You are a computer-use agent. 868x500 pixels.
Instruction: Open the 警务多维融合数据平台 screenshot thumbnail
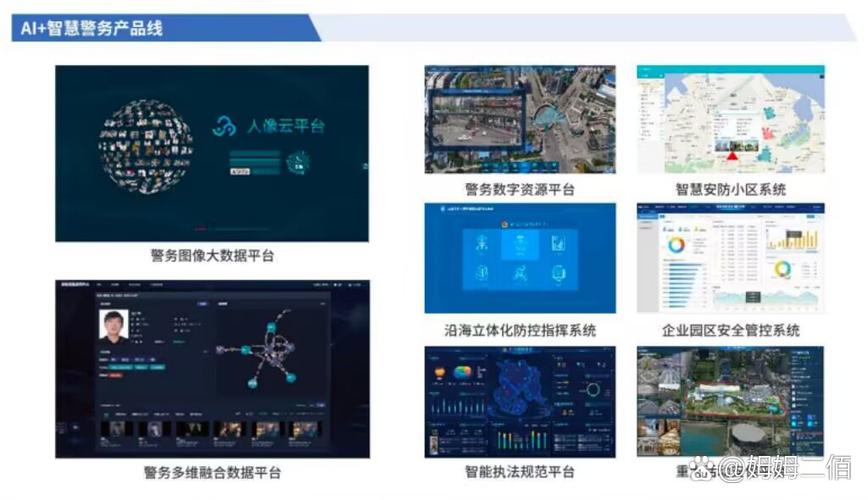(x=213, y=369)
